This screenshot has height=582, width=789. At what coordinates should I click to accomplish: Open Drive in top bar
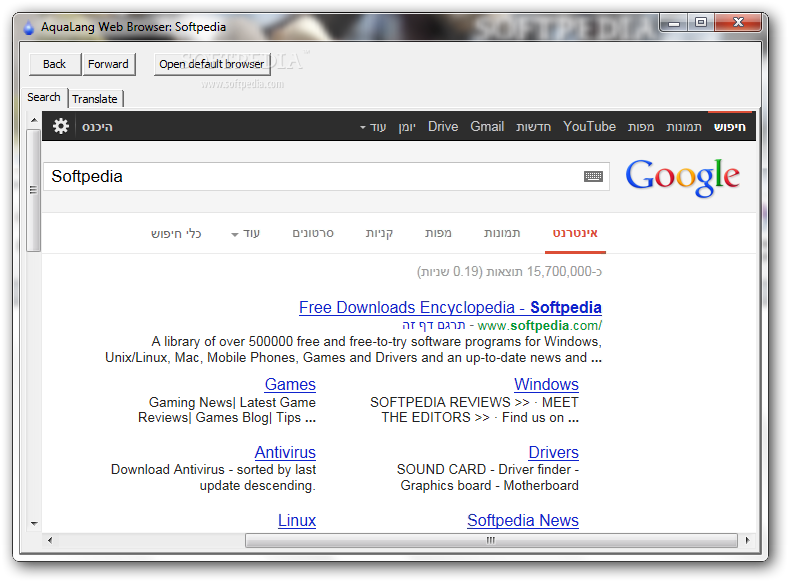click(x=443, y=126)
